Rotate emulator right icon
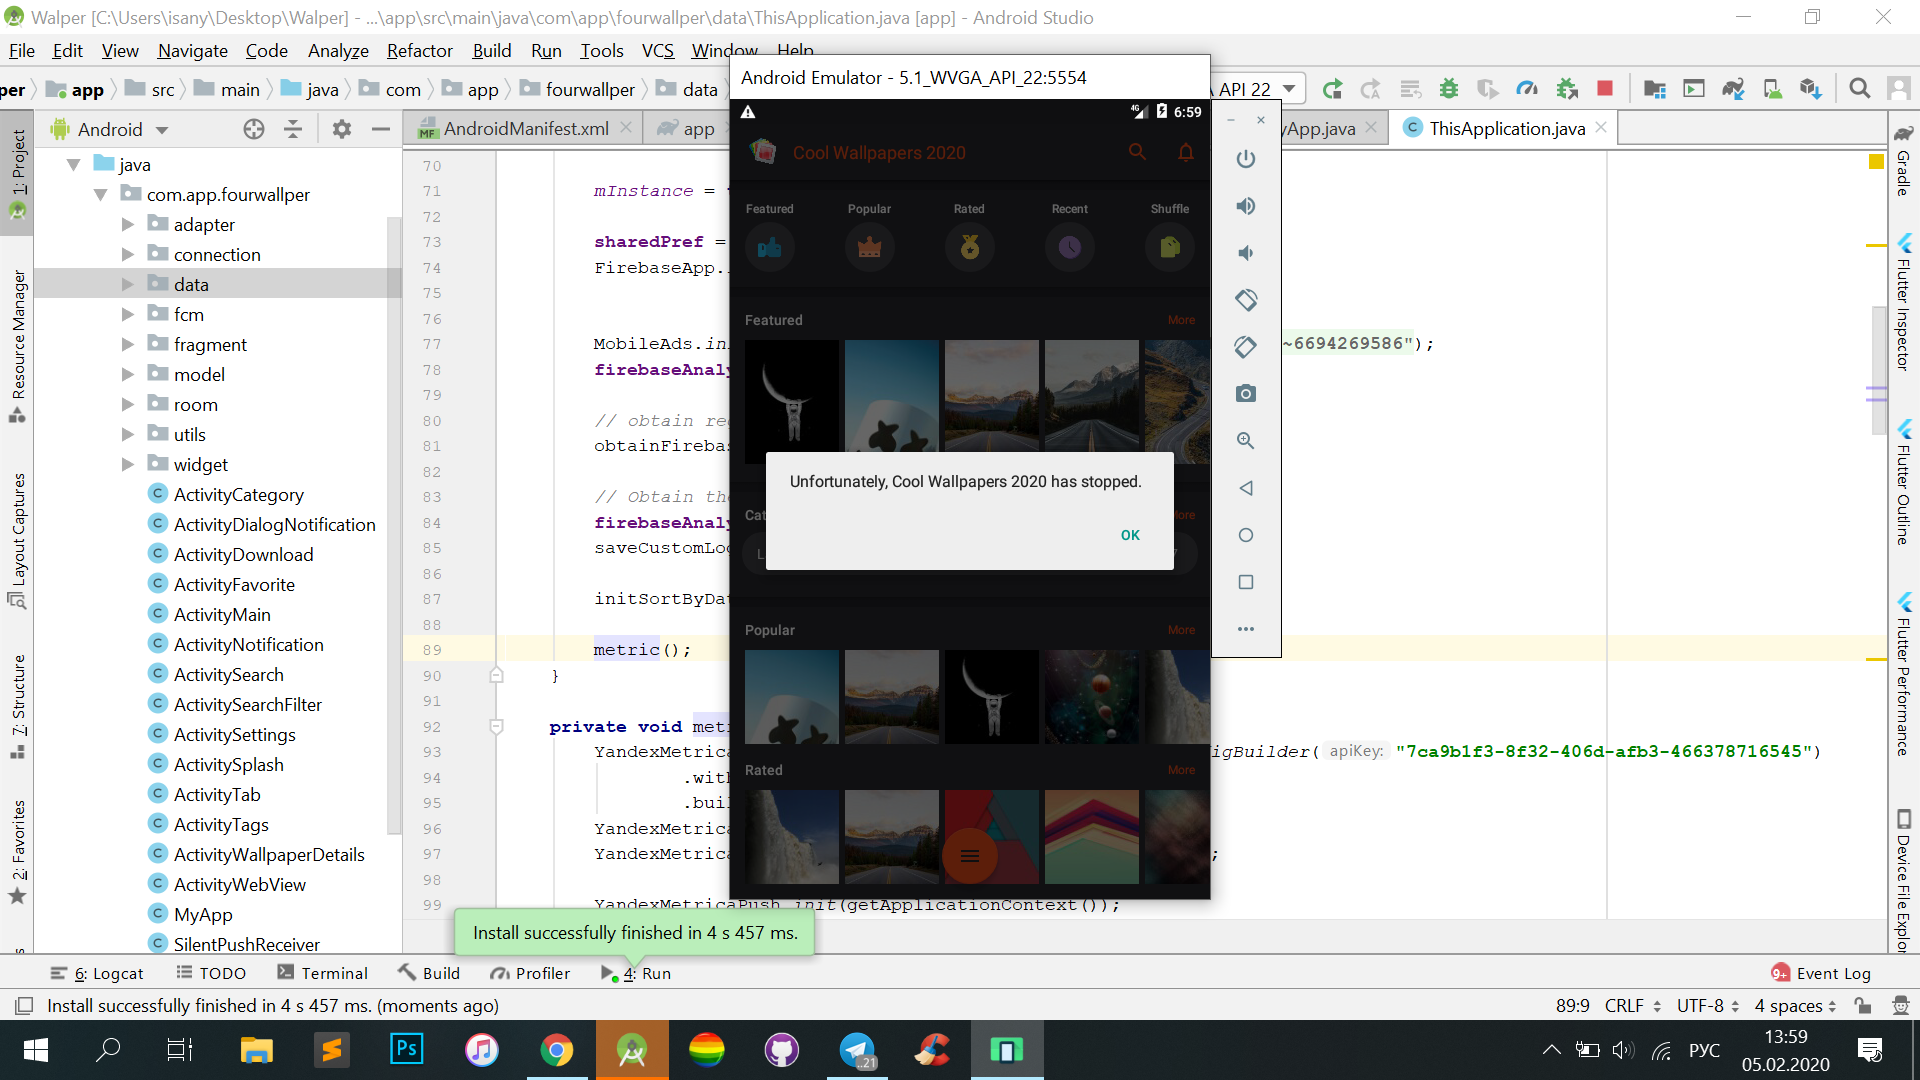Viewport: 1920px width, 1080px height. 1245,347
